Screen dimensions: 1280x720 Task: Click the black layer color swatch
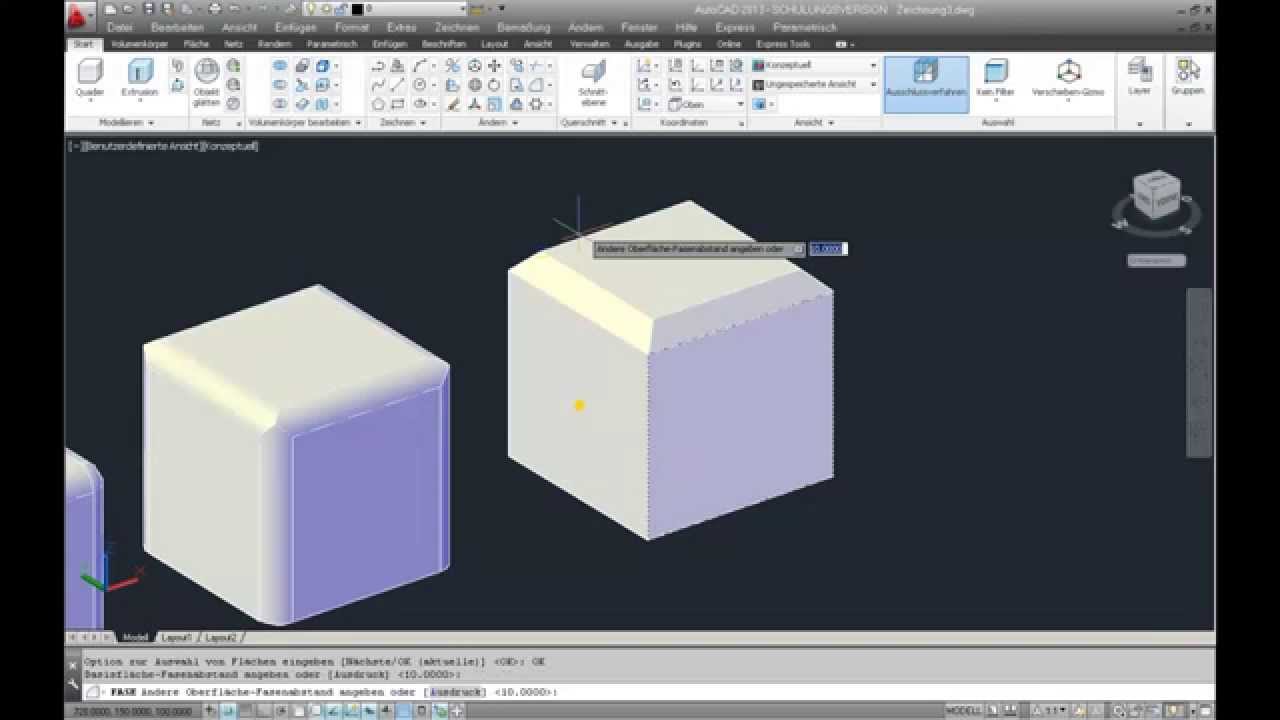coord(357,9)
